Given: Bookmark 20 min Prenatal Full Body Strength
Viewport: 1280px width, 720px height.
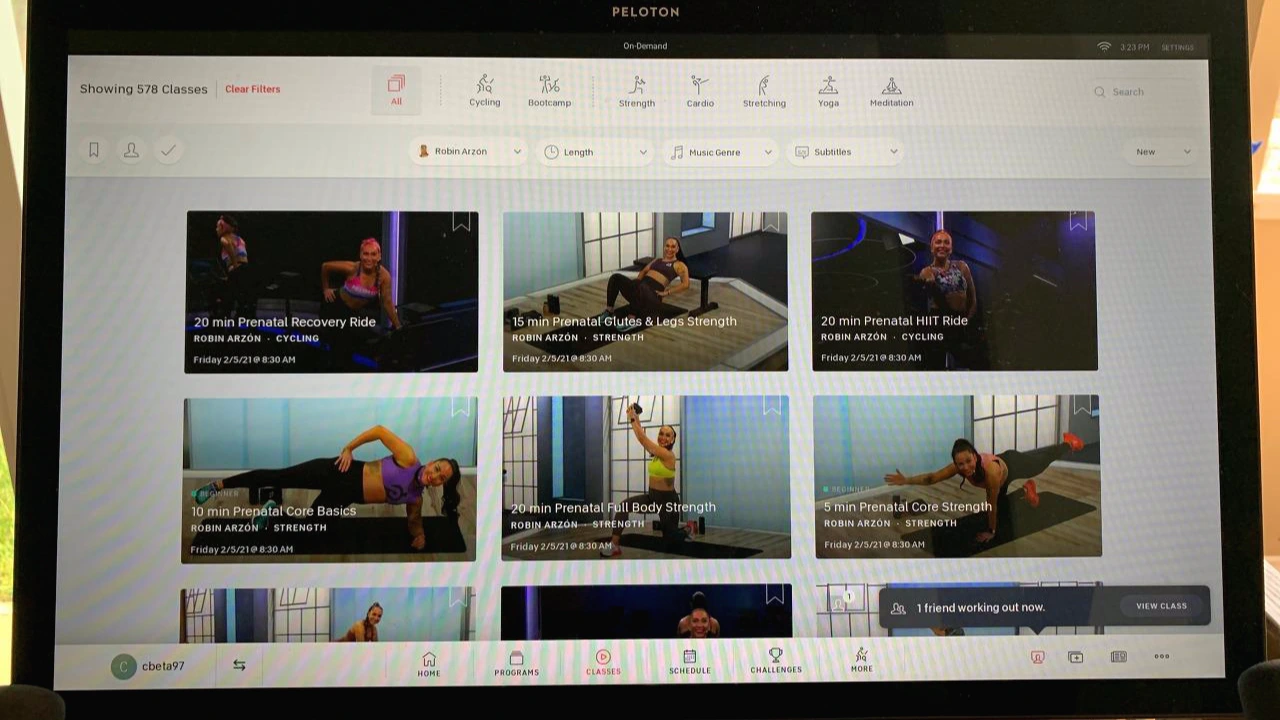Looking at the screenshot, I should (x=772, y=405).
